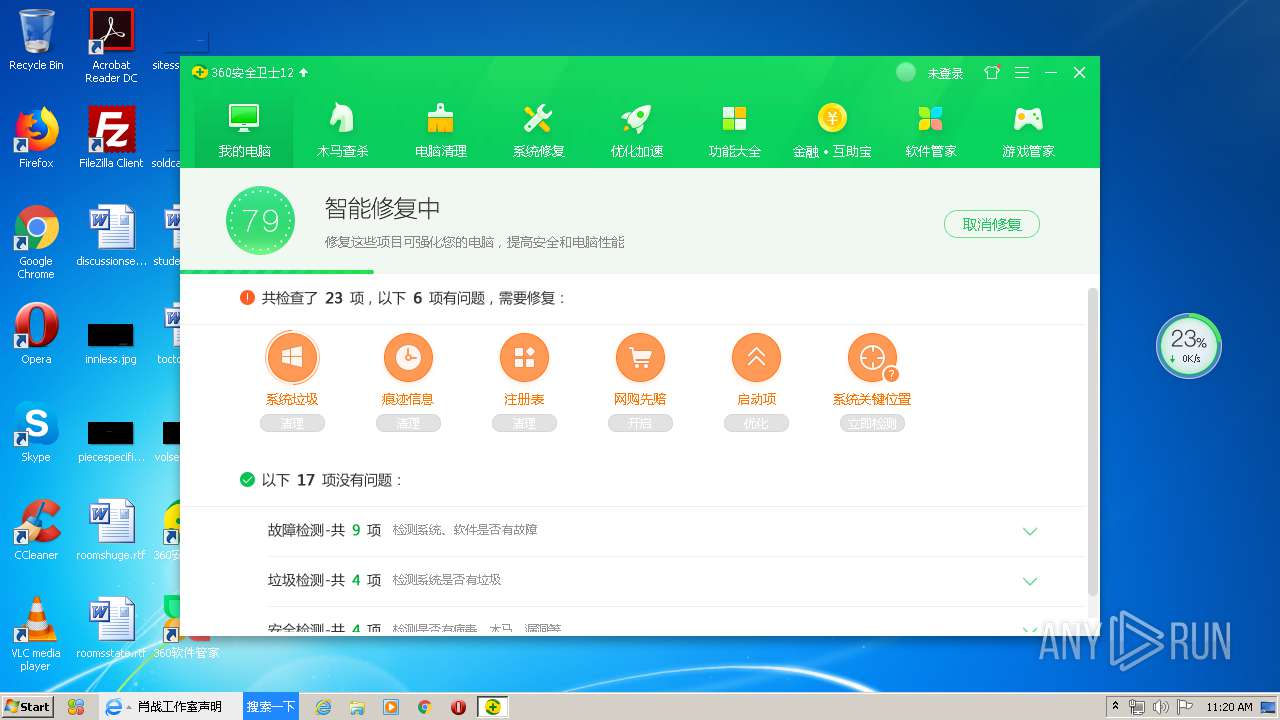Open Recycle Bin on the desktop
Viewport: 1280px width, 720px height.
tap(36, 40)
